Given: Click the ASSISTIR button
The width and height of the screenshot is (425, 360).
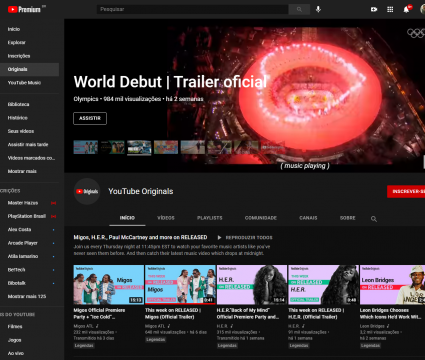Looking at the screenshot, I should pyautogui.click(x=90, y=118).
